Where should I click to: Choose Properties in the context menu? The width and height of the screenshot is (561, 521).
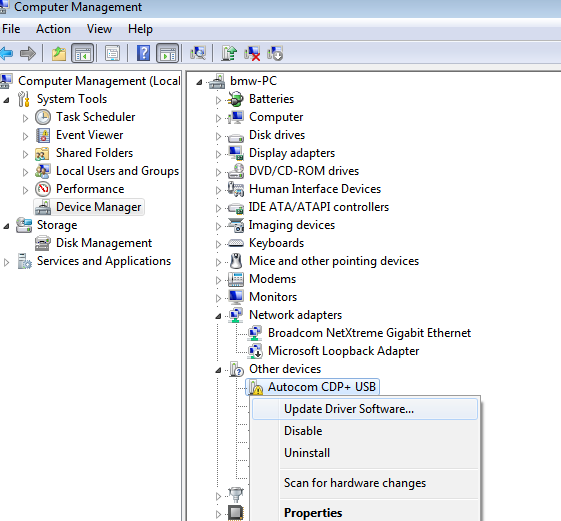(x=365, y=512)
